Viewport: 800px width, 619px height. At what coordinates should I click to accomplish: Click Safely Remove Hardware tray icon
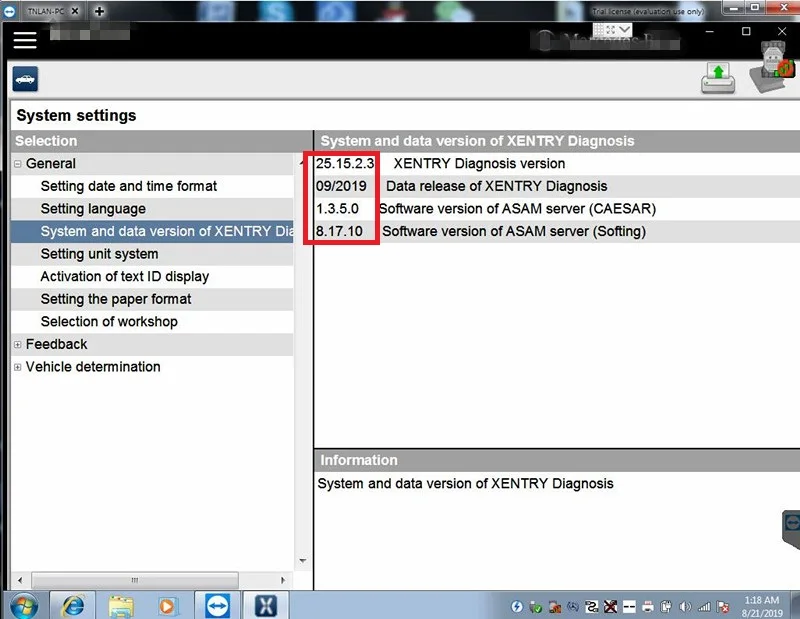tap(535, 607)
